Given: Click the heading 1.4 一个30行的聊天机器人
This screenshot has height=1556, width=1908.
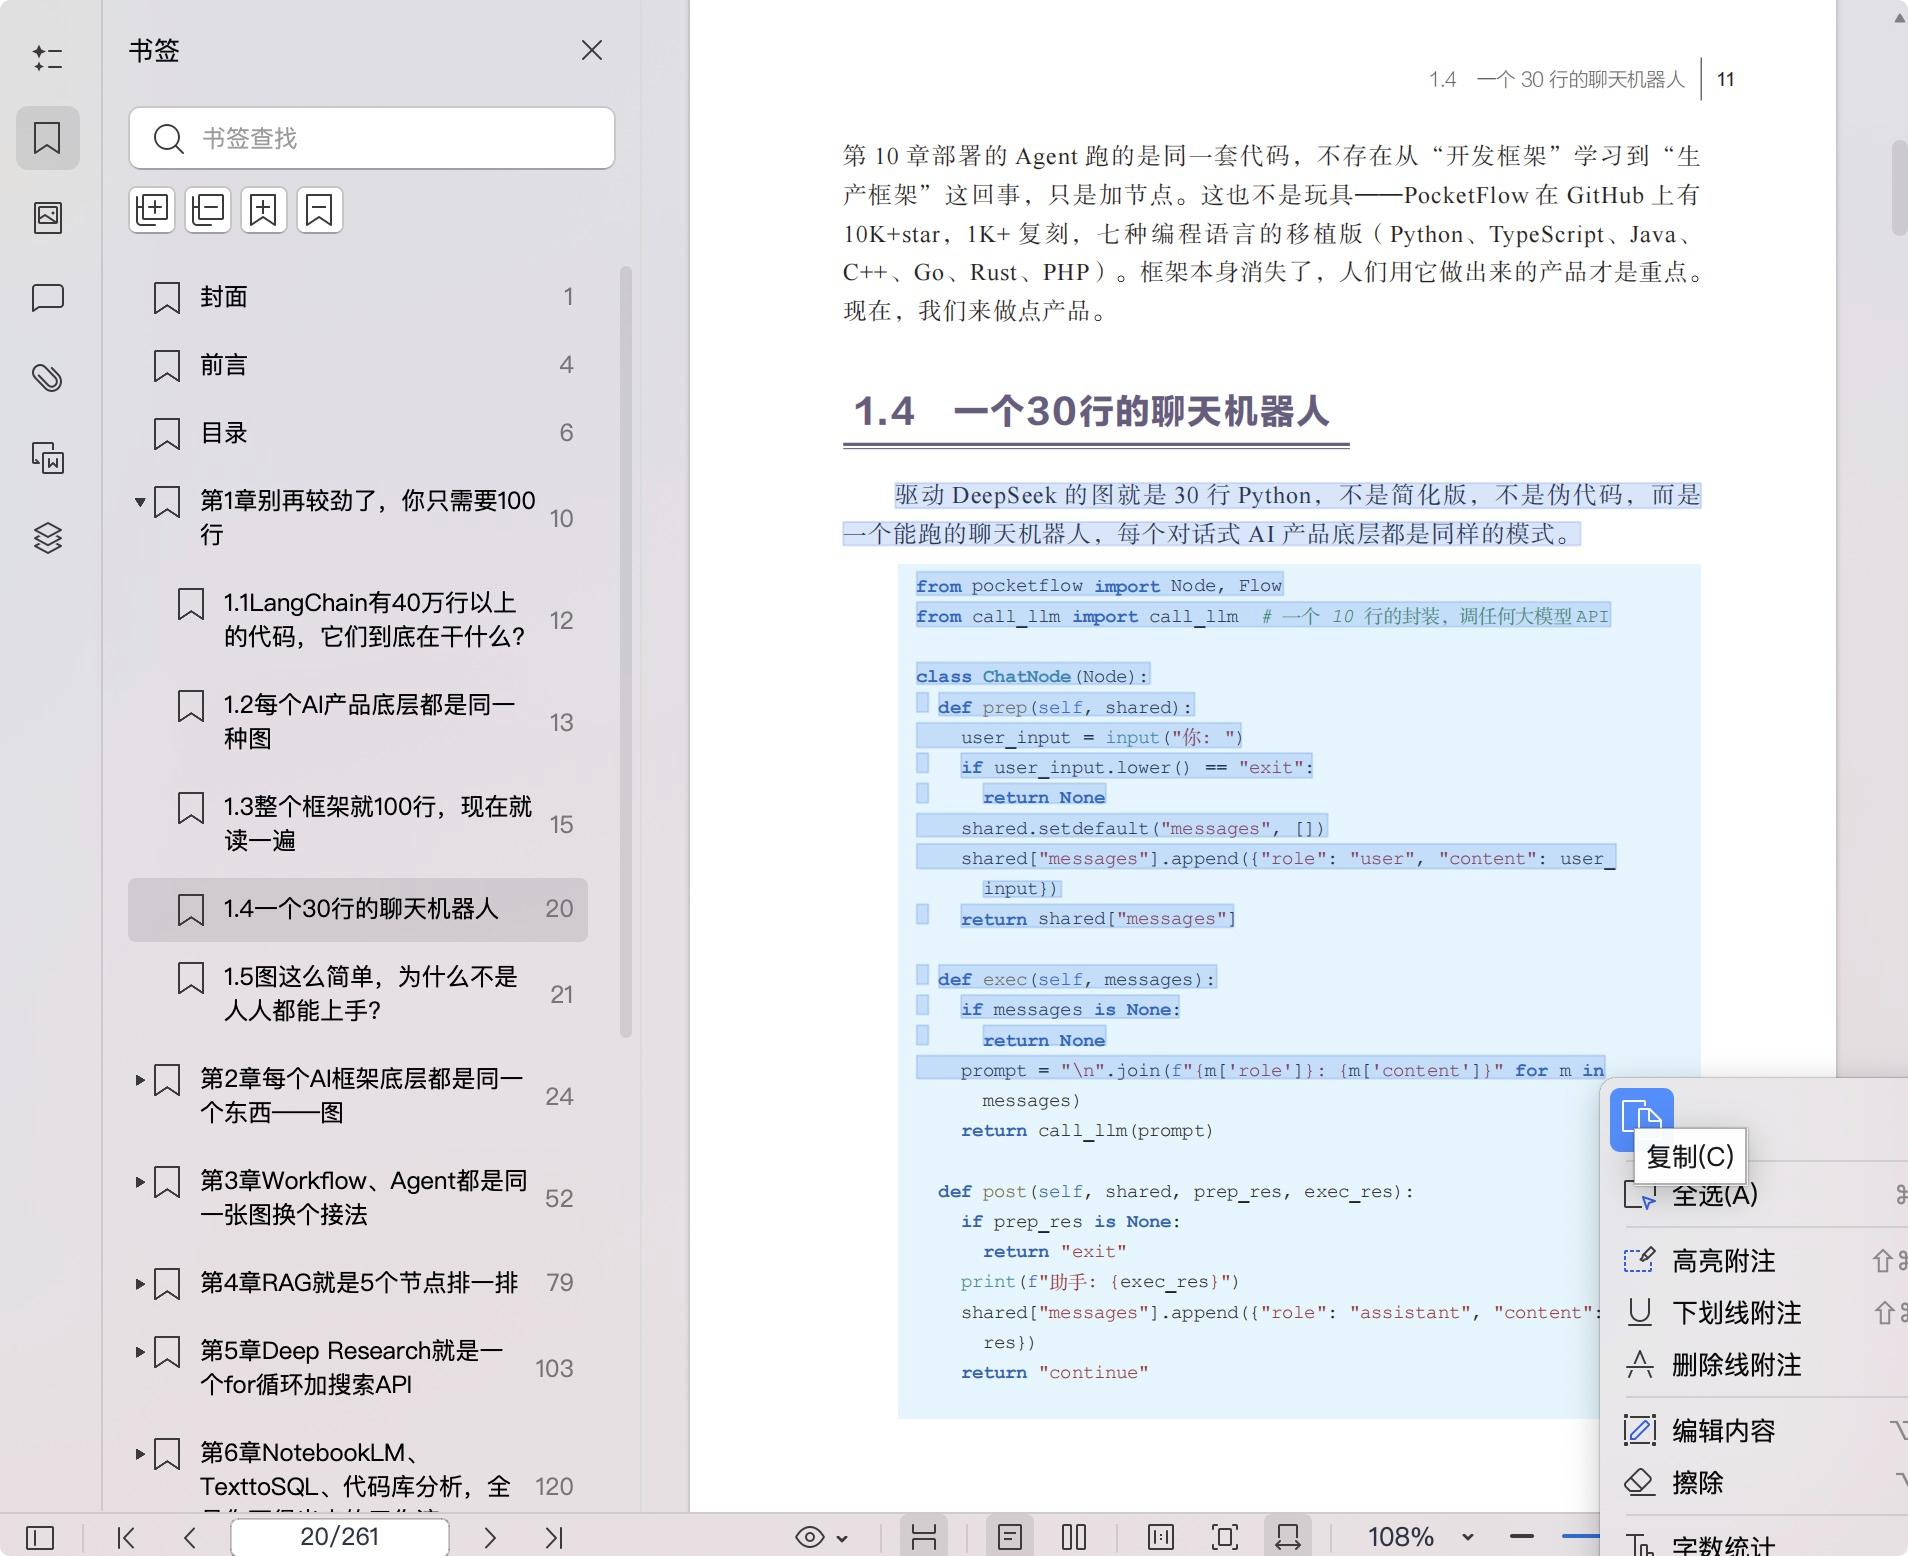Looking at the screenshot, I should [x=1091, y=411].
